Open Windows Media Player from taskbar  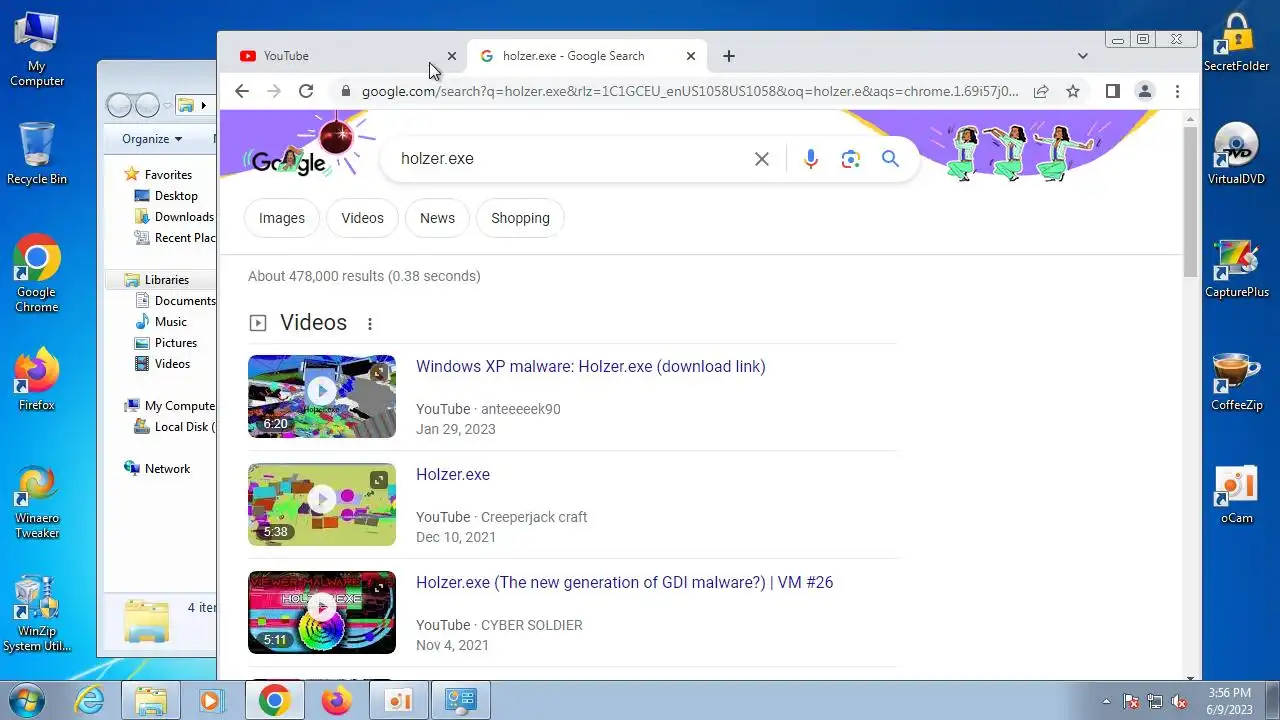211,700
